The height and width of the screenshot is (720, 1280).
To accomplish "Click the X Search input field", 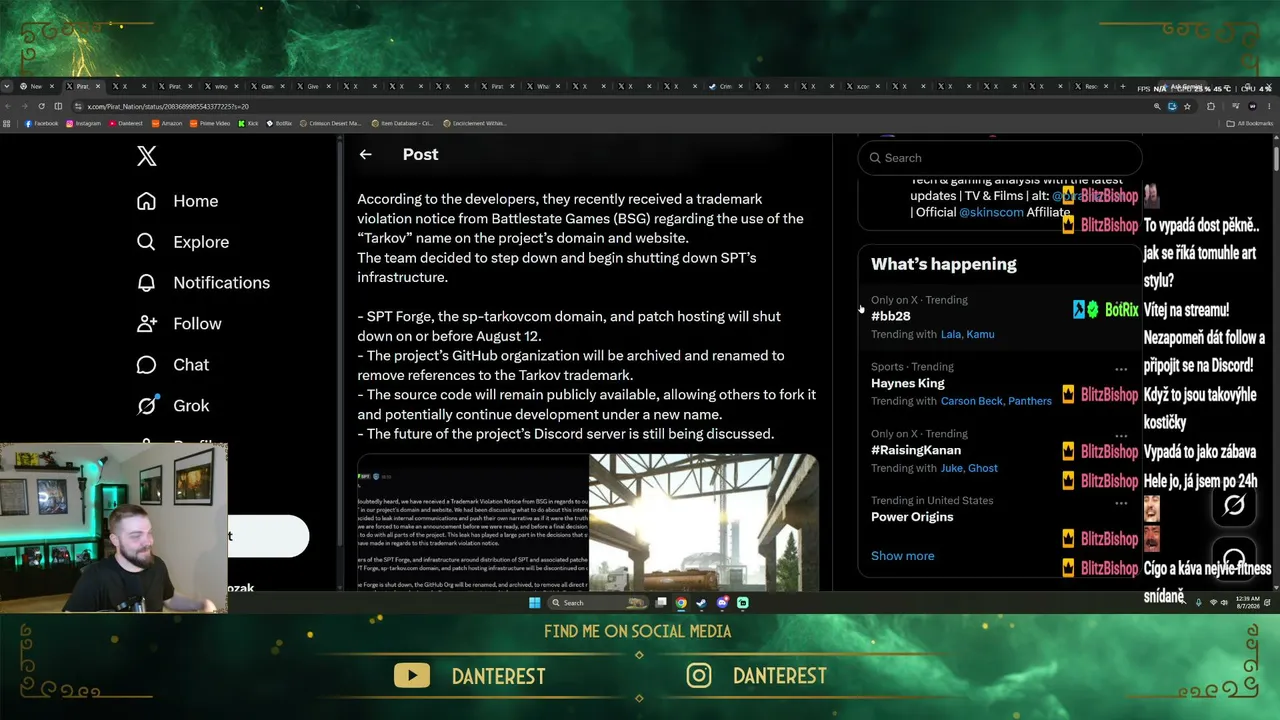I will click(1000, 158).
